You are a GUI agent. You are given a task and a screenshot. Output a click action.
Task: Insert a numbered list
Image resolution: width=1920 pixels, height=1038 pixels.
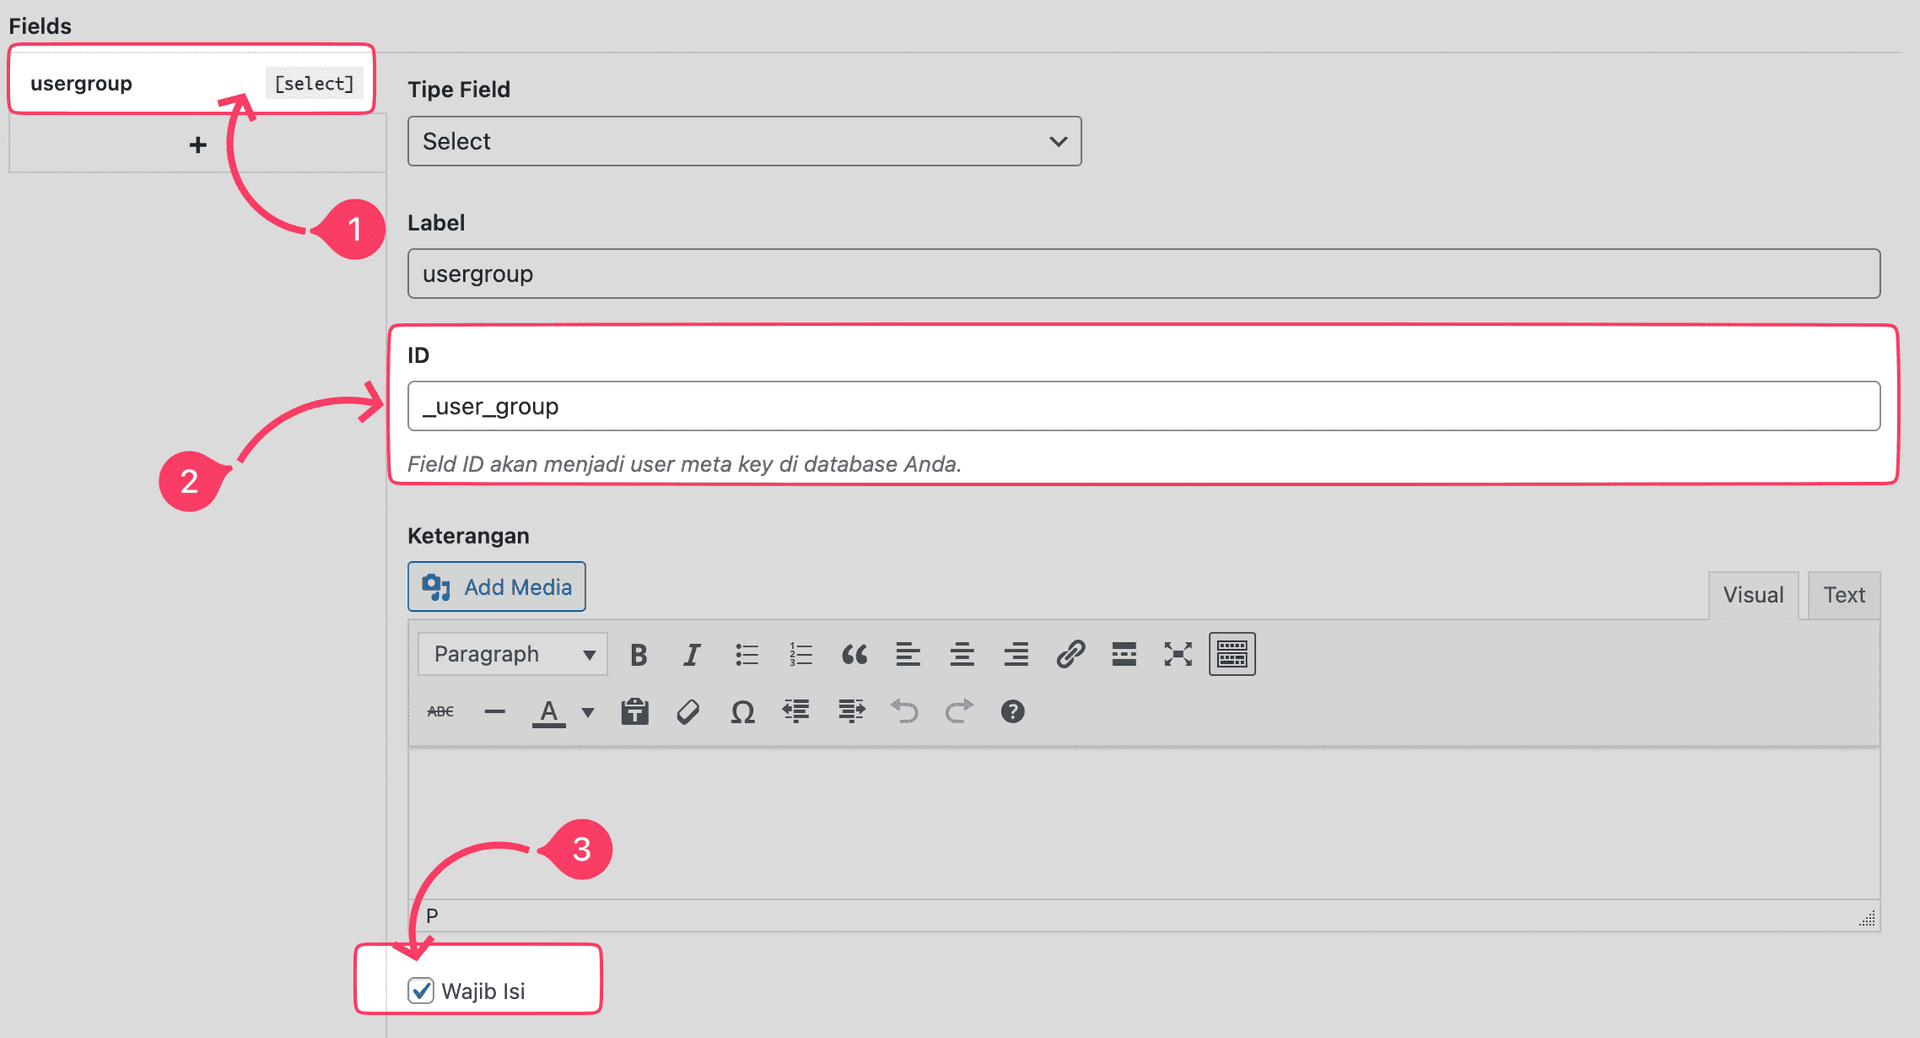pos(800,654)
